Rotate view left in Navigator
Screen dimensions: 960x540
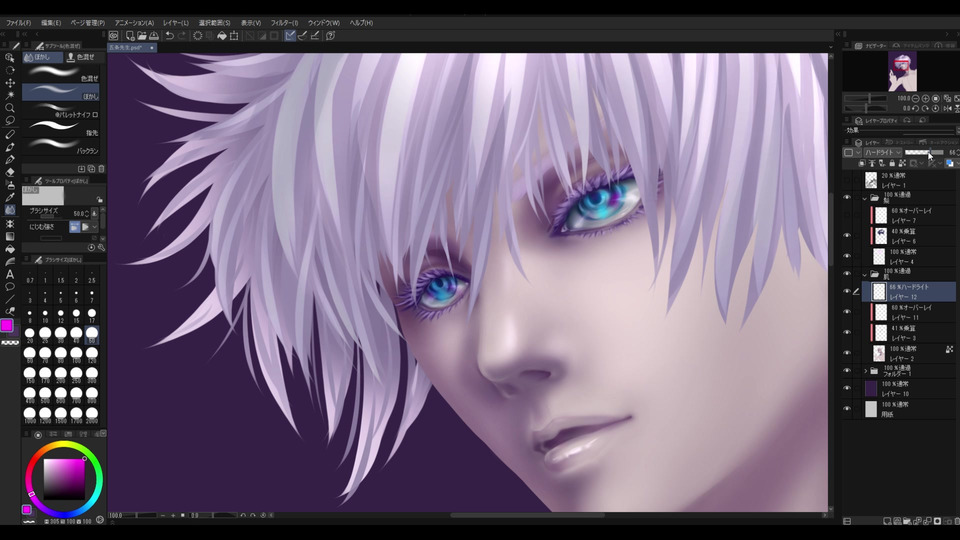[915, 108]
